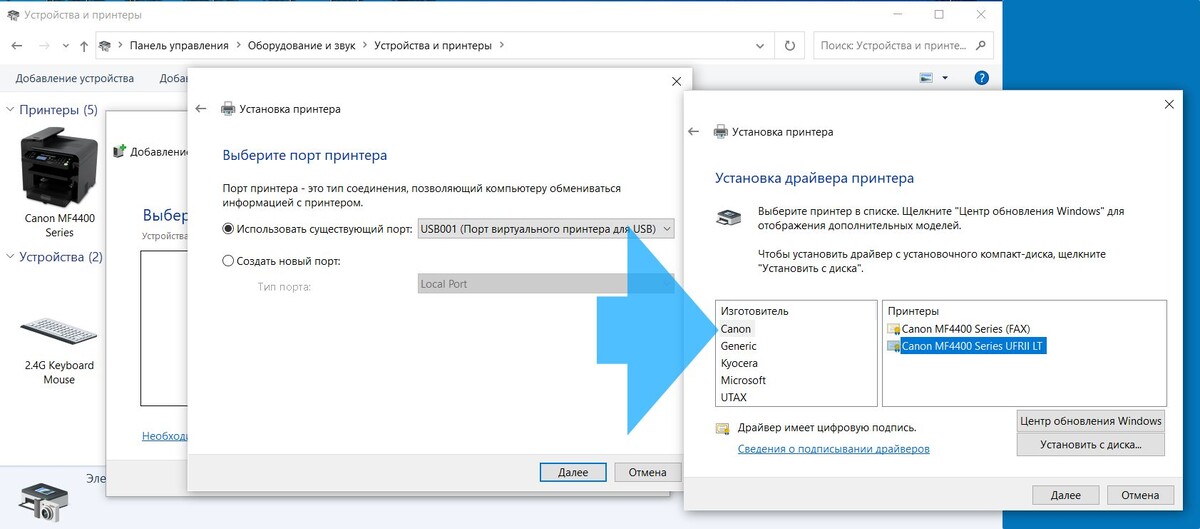Open recent locations dropdown beside forward arrow
The width and height of the screenshot is (1200, 529).
coord(65,46)
